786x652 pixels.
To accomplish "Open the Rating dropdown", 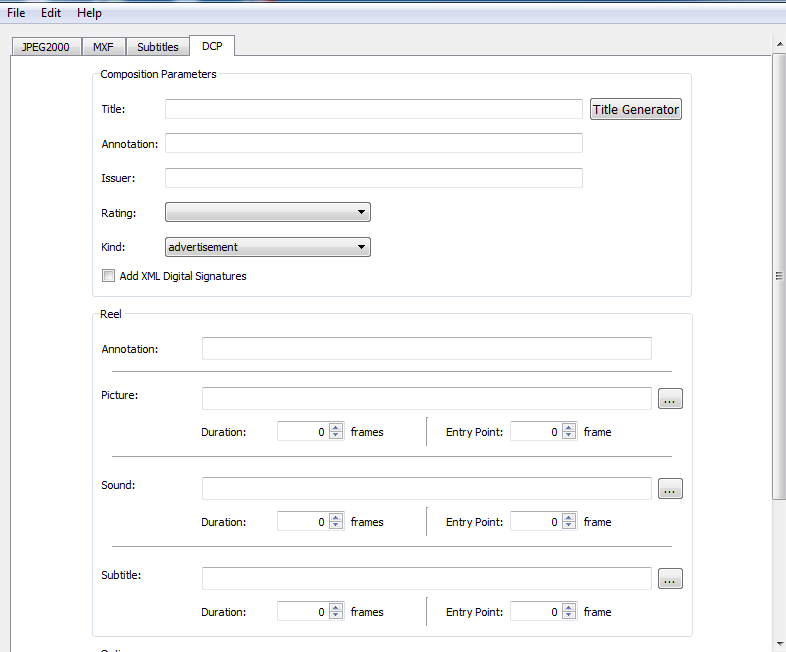I will [x=267, y=212].
